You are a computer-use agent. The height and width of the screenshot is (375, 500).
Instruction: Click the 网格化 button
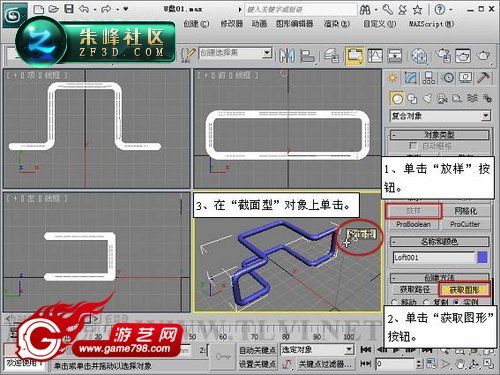tap(465, 211)
